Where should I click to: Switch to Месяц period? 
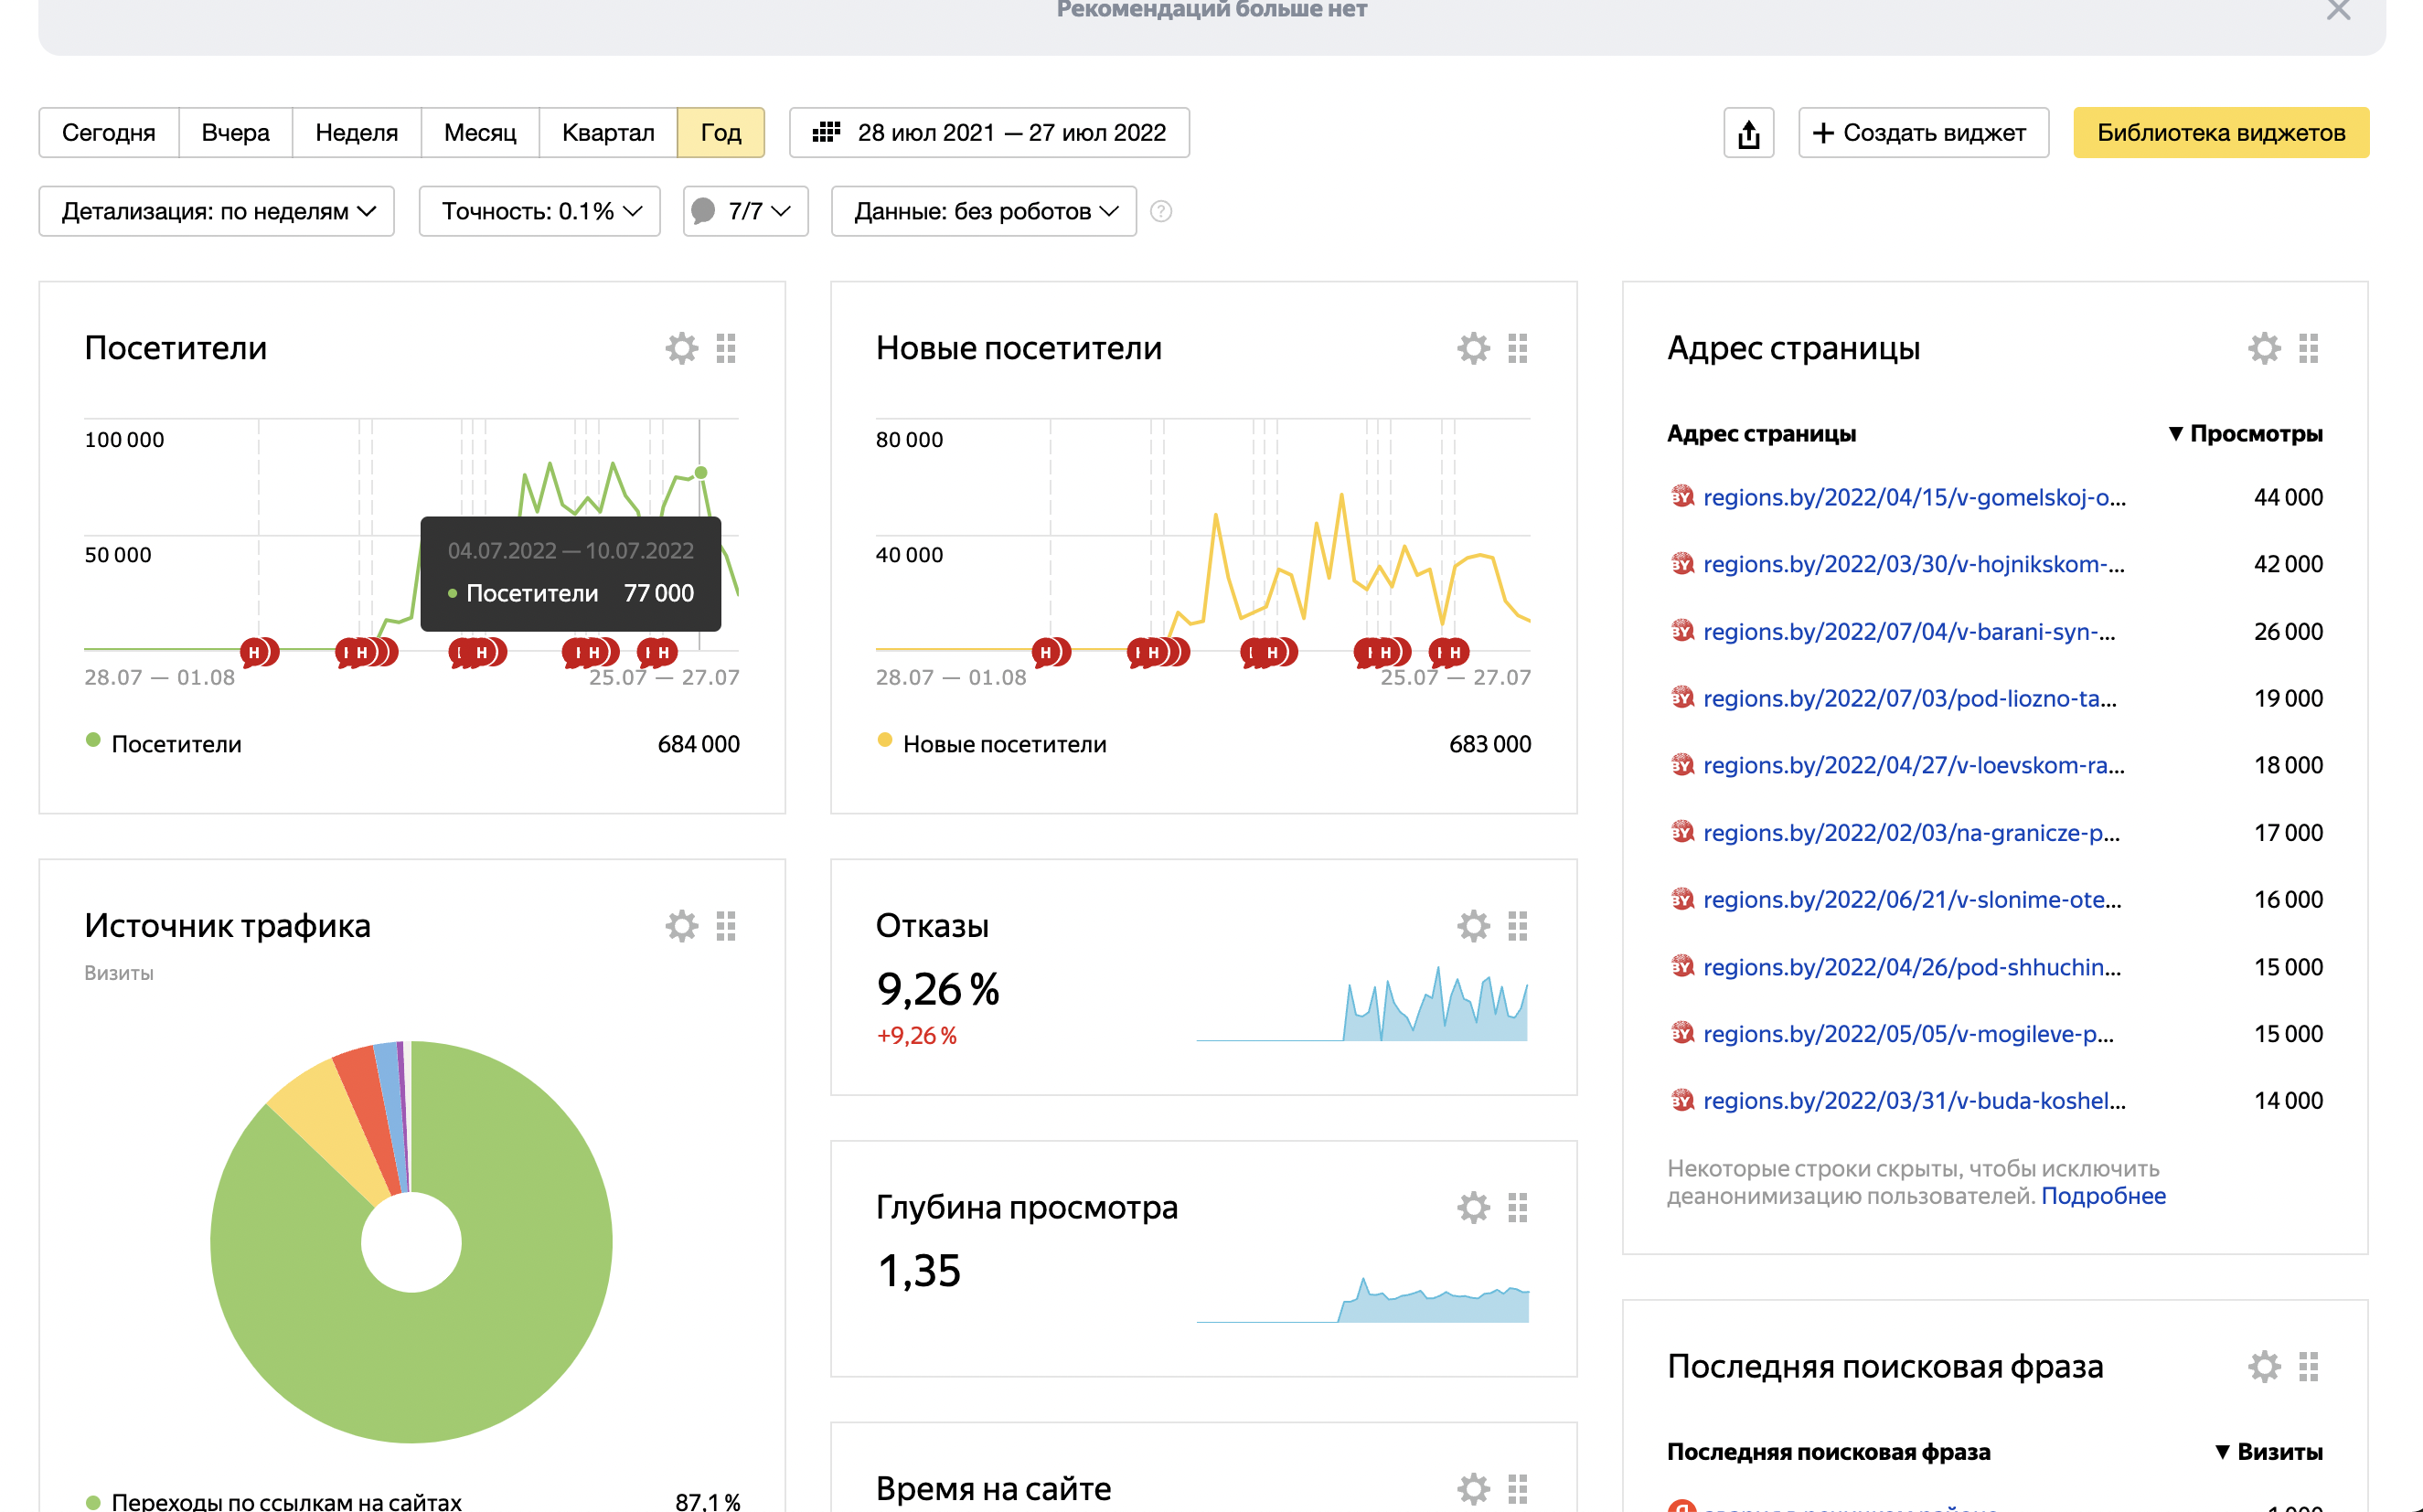click(480, 133)
